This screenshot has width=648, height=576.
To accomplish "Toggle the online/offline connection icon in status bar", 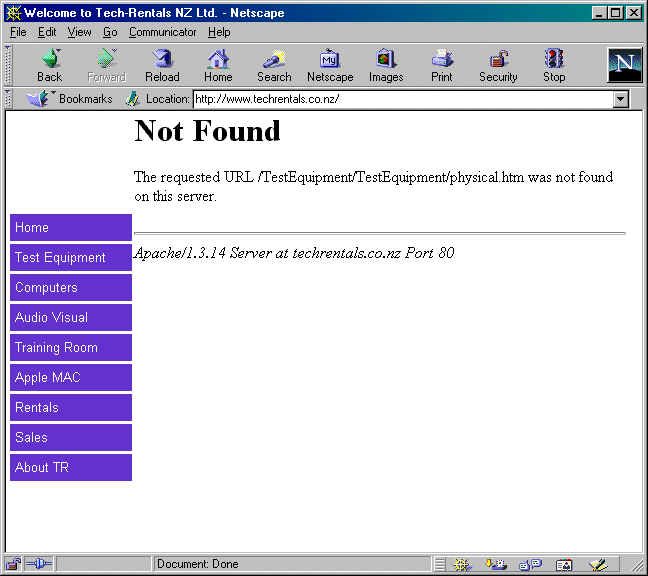I will (x=39, y=564).
